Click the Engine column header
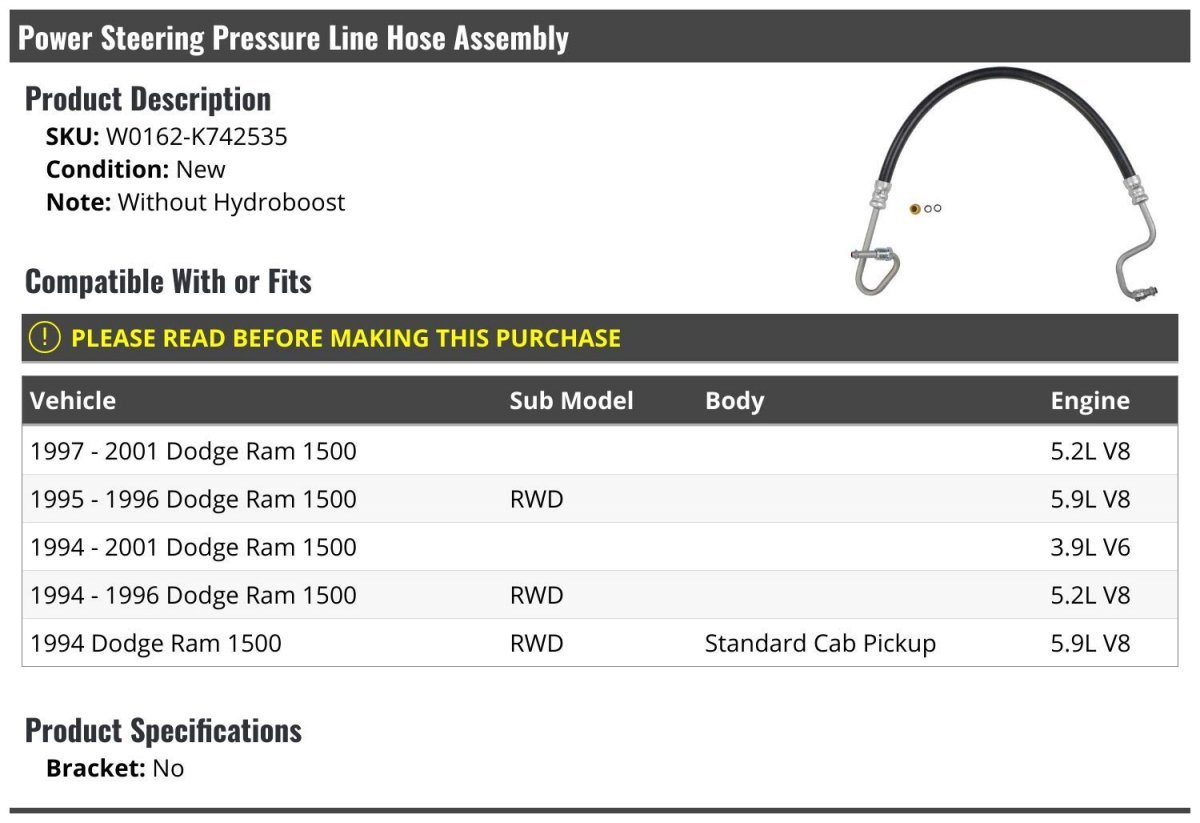Screen dimensions: 1200x823 pos(1090,401)
